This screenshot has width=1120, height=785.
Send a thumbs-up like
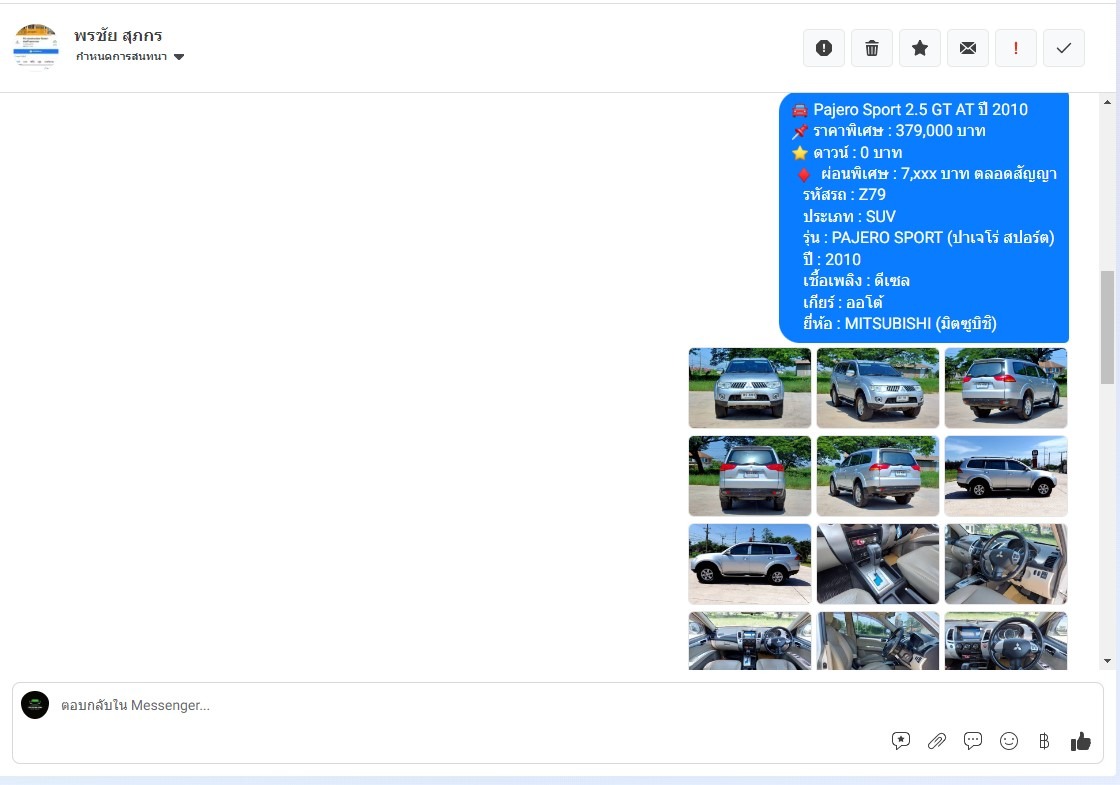[1081, 741]
